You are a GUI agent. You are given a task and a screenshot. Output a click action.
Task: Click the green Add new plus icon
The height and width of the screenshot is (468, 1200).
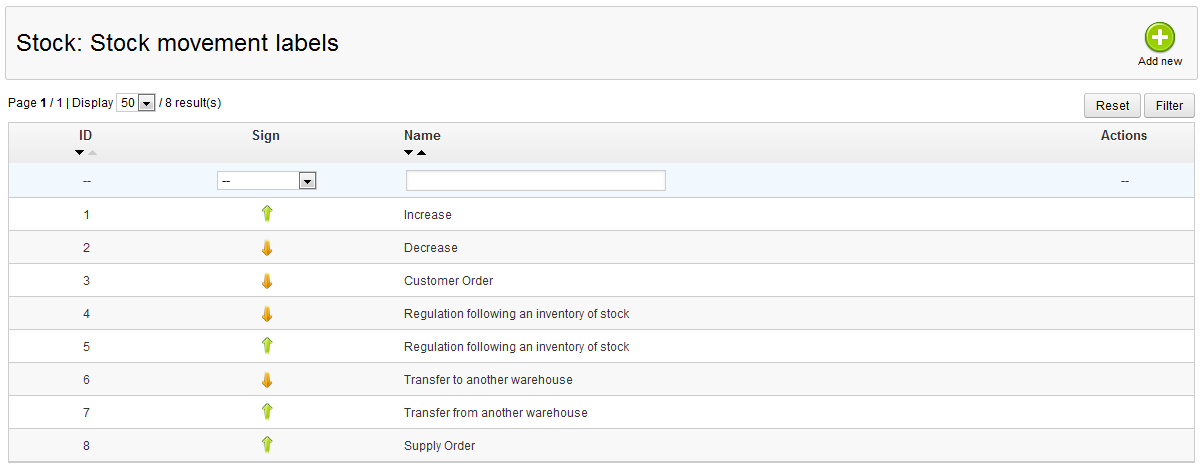1159,38
